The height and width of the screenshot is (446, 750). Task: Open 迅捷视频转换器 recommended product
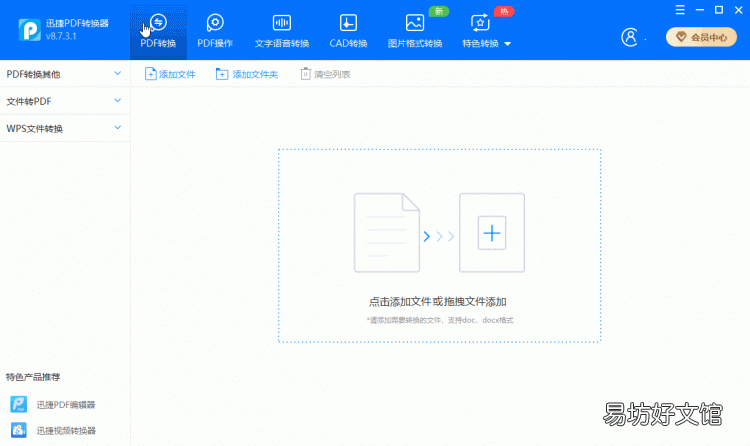point(53,430)
